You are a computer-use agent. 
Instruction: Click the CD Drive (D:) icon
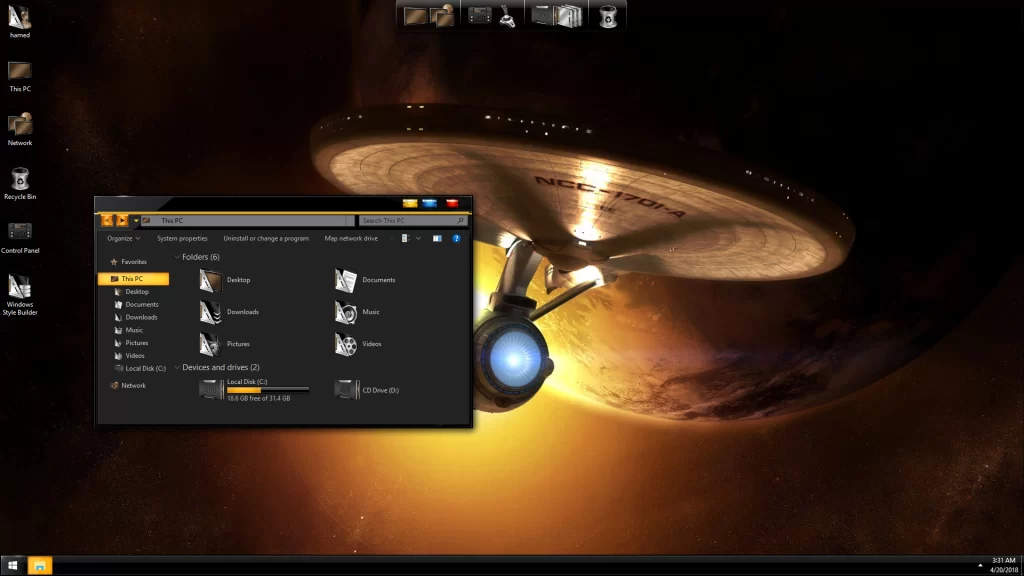[346, 390]
